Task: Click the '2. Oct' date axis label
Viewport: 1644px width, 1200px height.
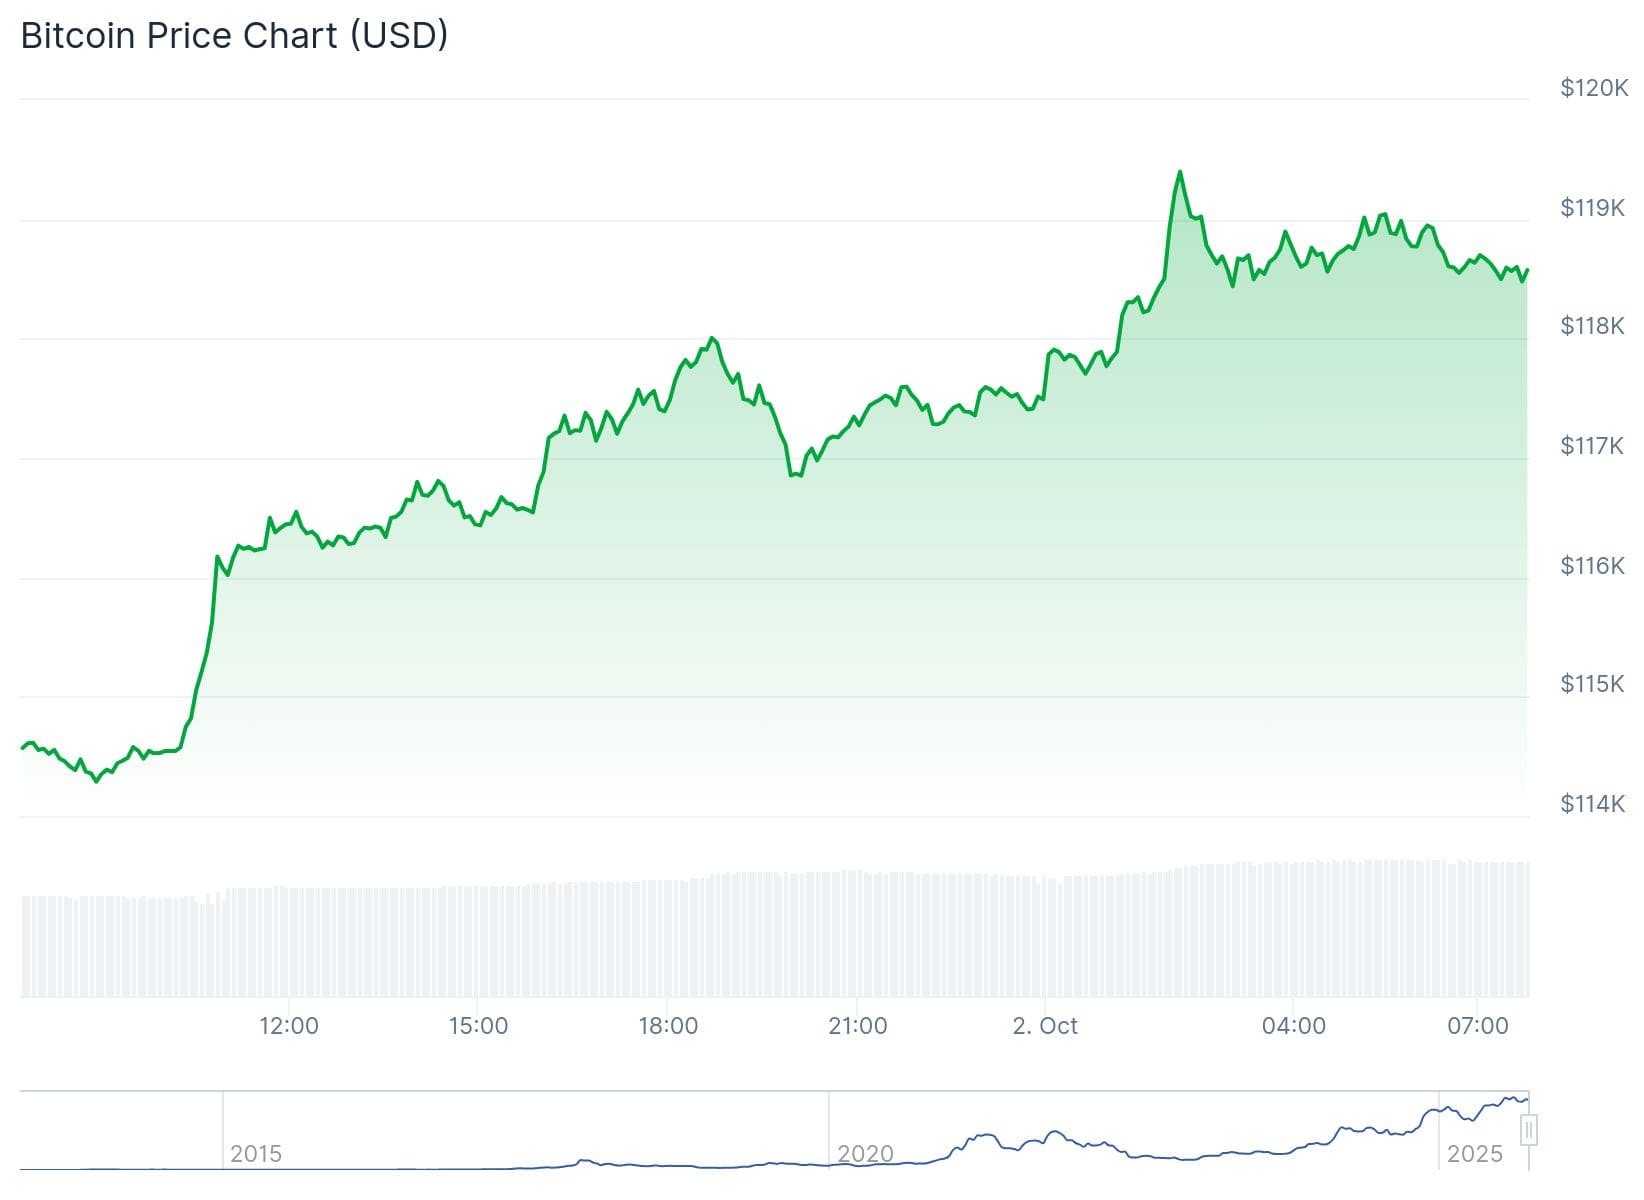Action: 1045,1026
